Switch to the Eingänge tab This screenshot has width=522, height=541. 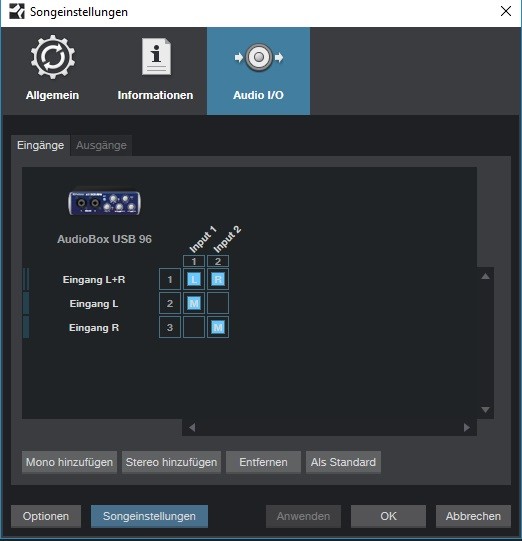pos(40,145)
